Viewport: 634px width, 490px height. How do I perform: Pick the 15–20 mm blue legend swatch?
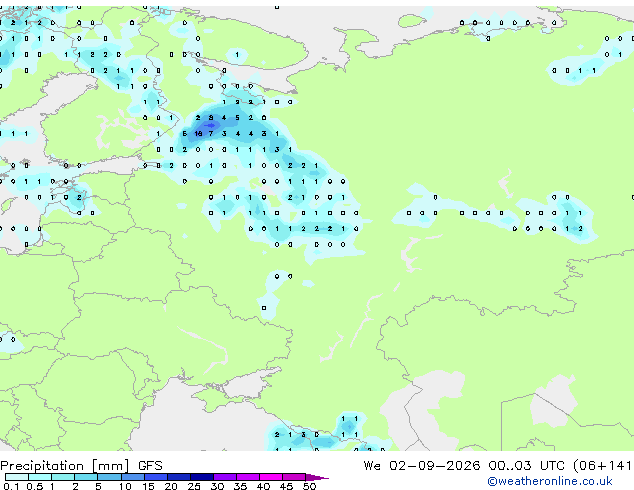coord(156,477)
